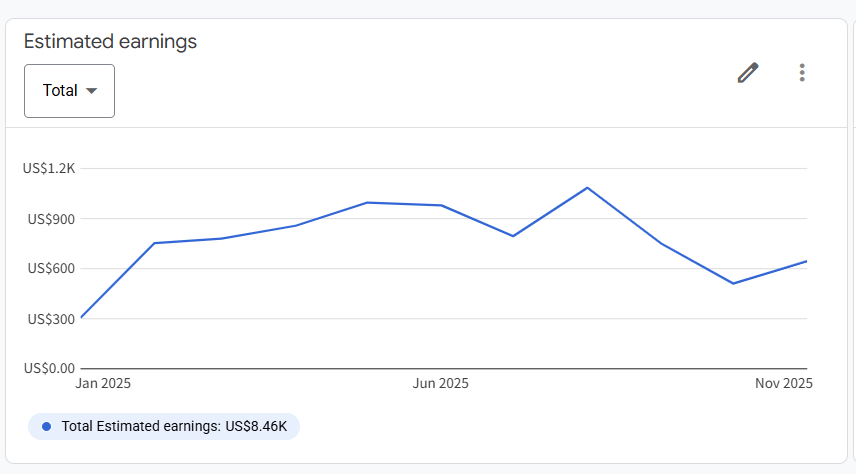Click the Nov 2025 x-axis label
This screenshot has height=474, width=856.
pos(784,384)
